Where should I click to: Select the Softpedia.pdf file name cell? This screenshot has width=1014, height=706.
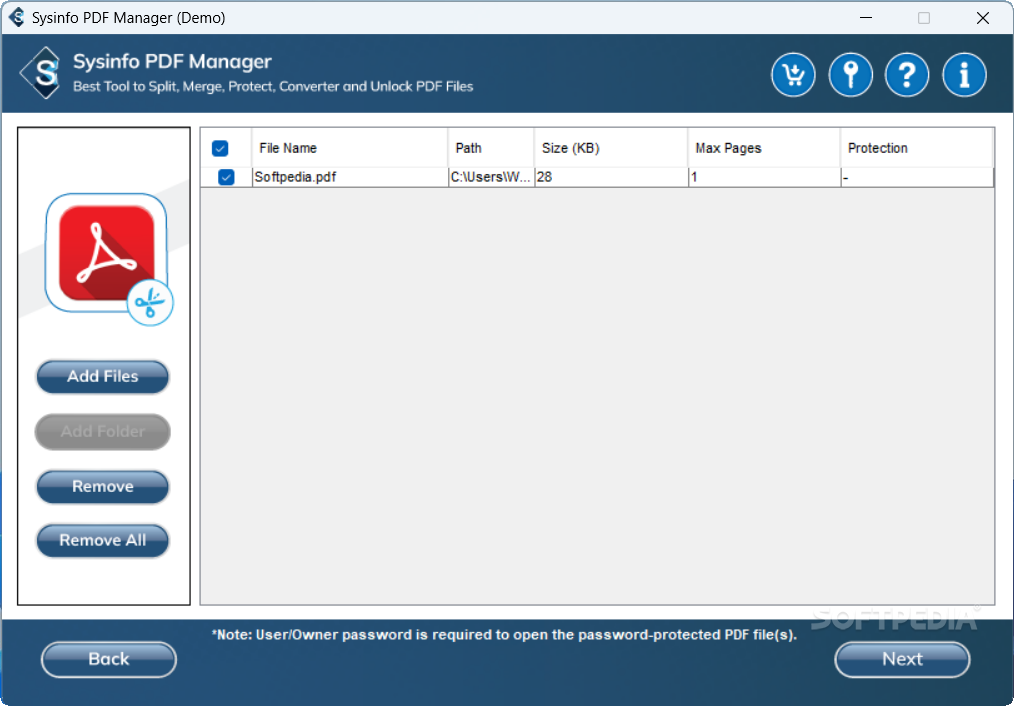click(350, 177)
